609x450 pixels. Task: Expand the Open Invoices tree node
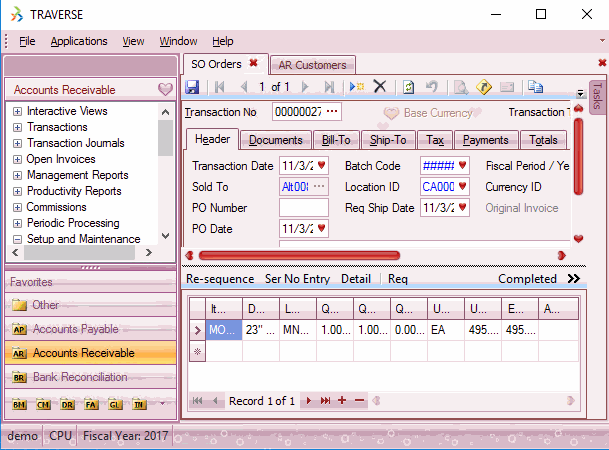coord(17,159)
